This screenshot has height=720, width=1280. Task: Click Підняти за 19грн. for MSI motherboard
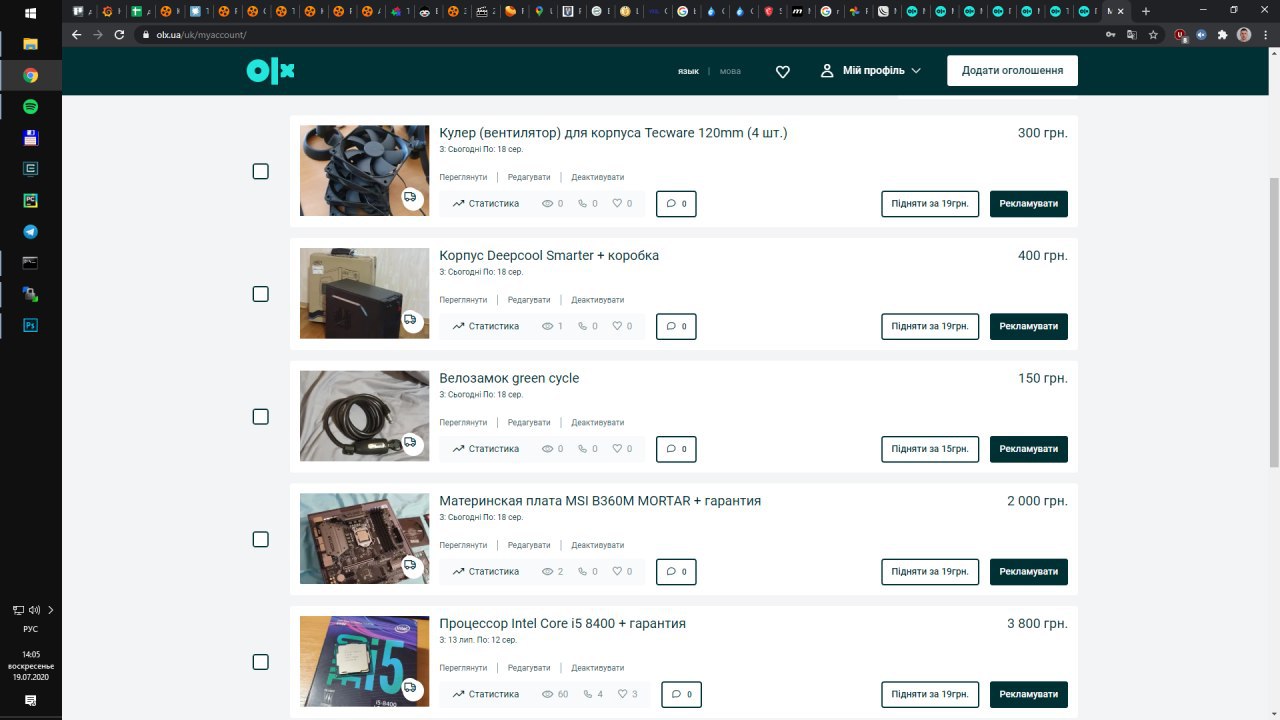click(x=930, y=572)
